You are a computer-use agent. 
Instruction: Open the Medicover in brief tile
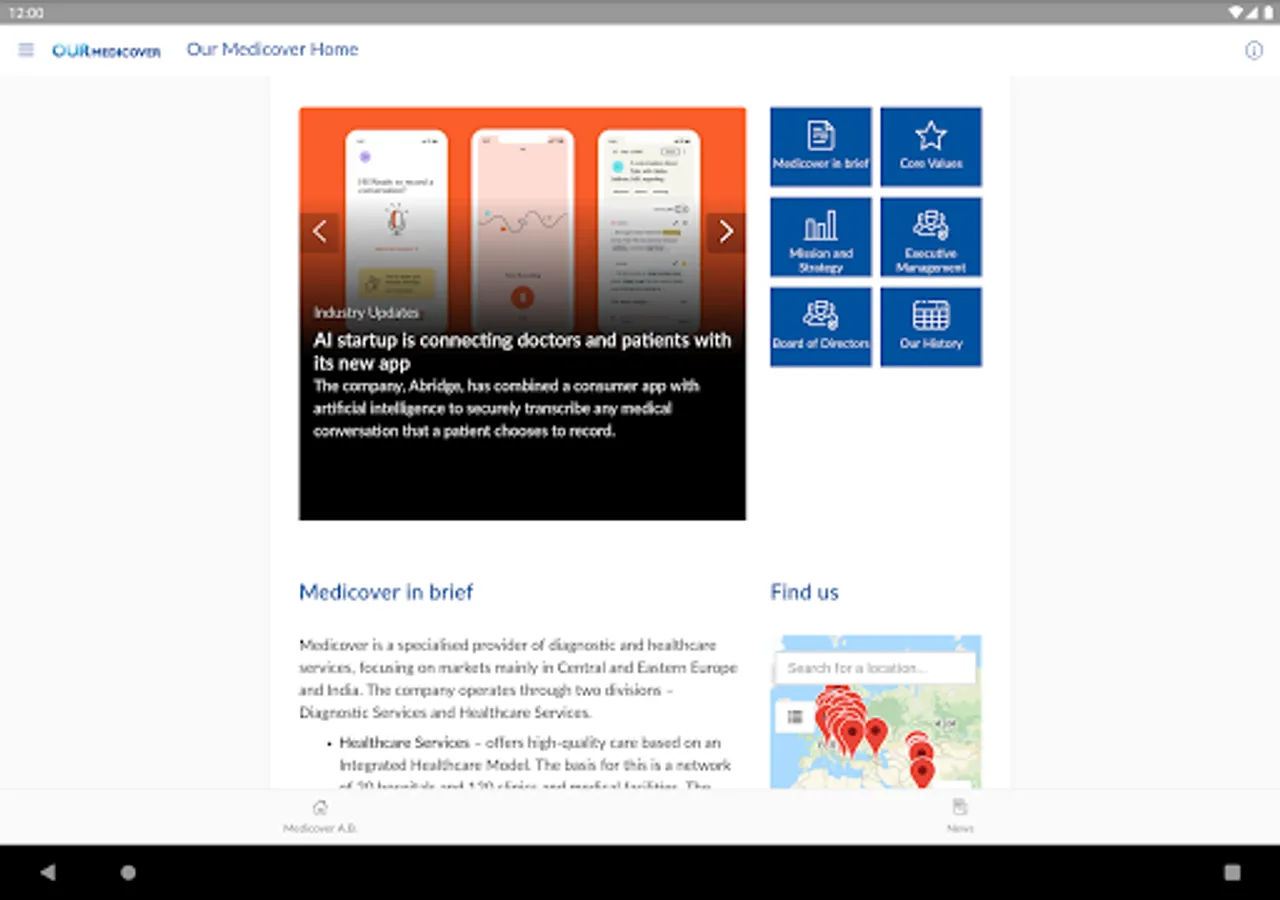[x=821, y=146]
